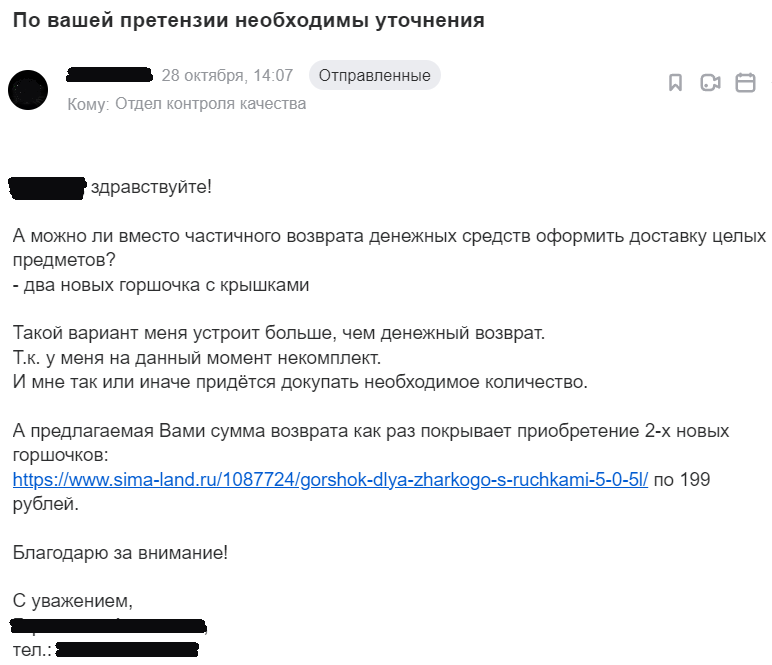
Task: Click the line Благодарю за внимание
Action: tap(120, 551)
